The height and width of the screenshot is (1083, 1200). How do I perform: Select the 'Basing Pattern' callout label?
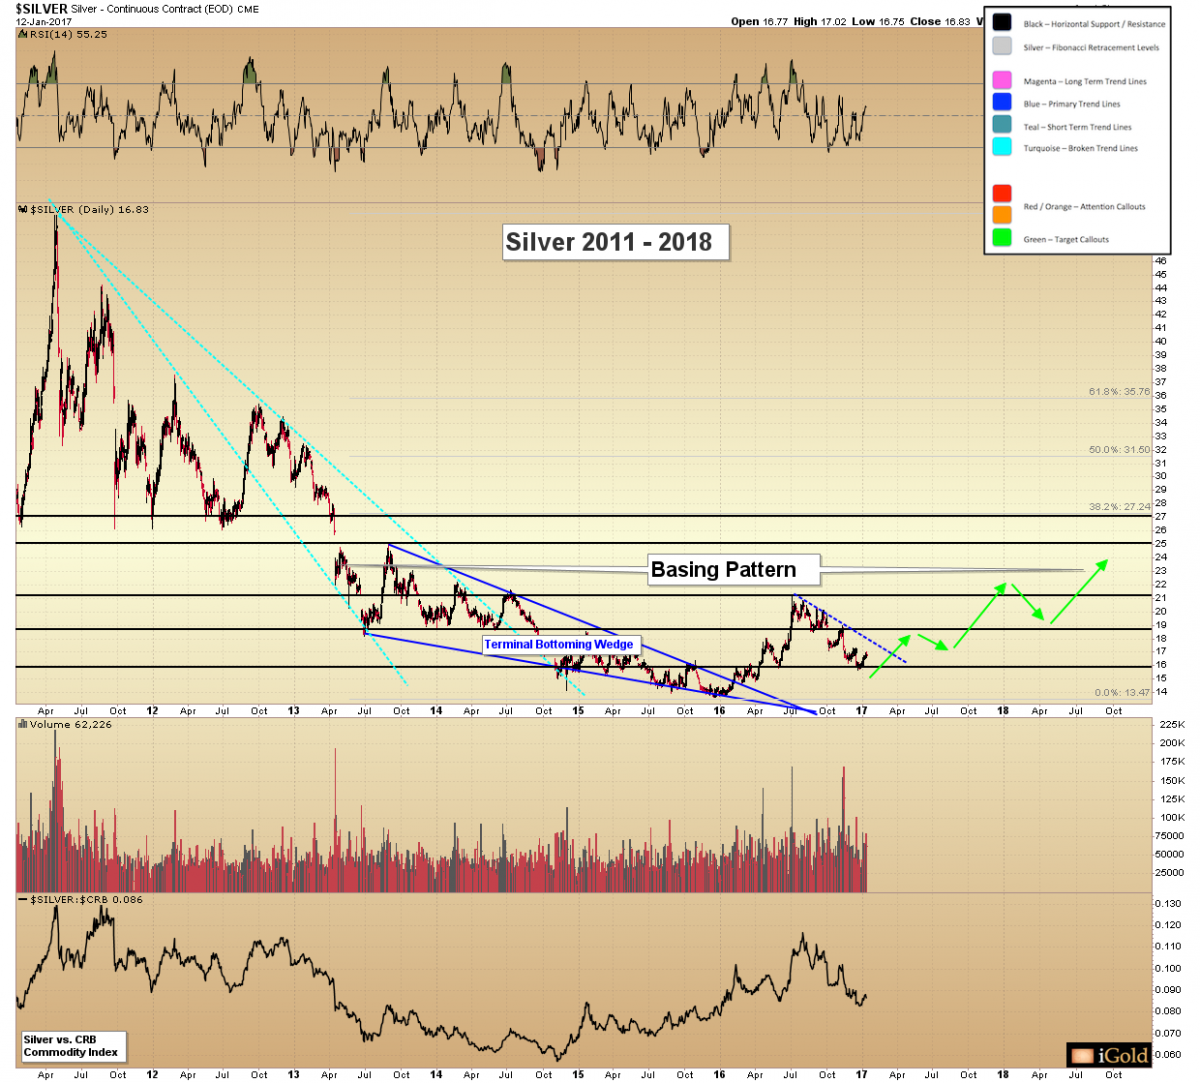click(723, 570)
